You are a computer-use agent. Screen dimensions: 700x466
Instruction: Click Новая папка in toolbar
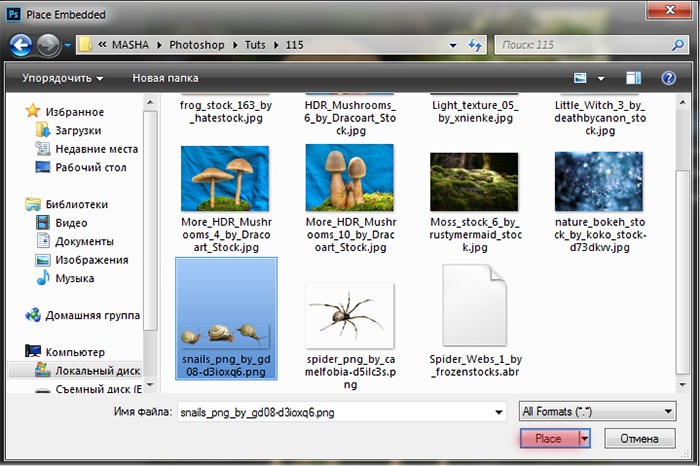[165, 78]
